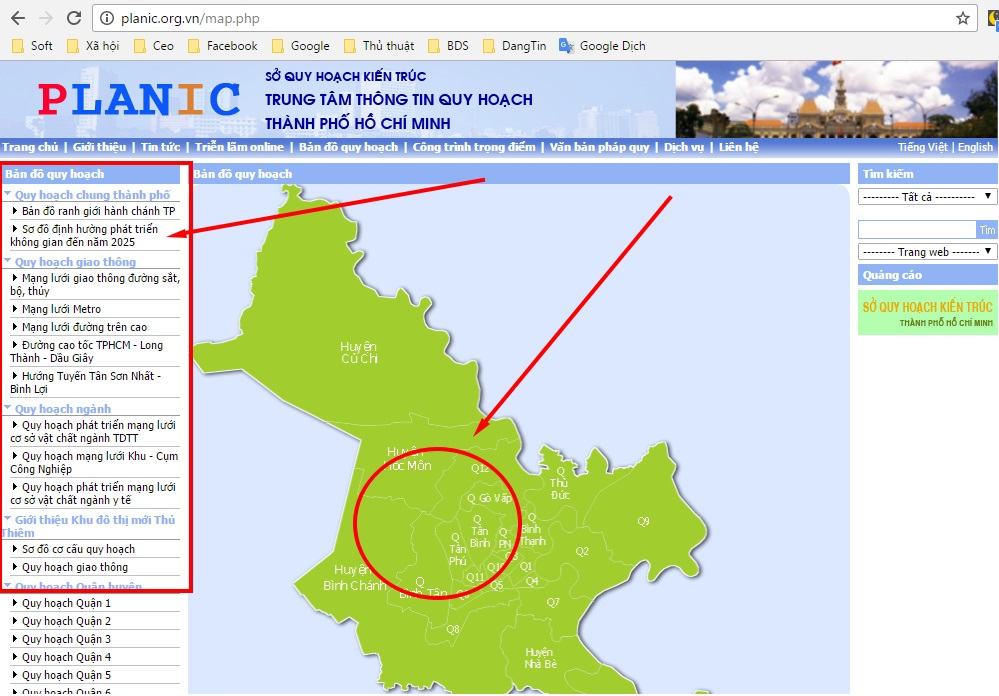Go to 'Giới thiệu' in navigation bar
999x696 pixels.
pyautogui.click(x=99, y=147)
